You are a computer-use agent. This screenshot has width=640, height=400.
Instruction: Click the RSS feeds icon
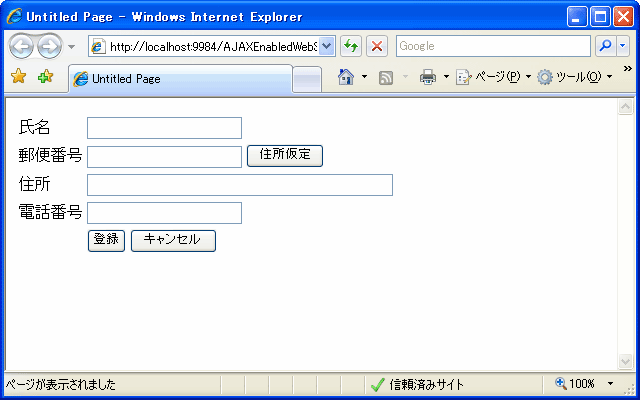(386, 78)
